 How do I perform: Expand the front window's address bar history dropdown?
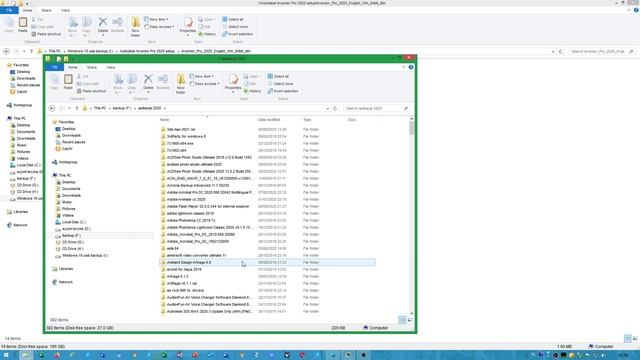327,108
